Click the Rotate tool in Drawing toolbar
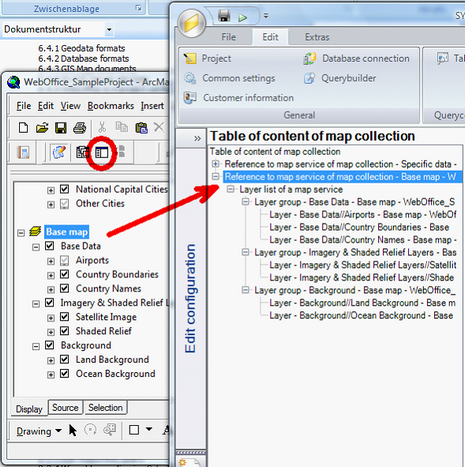The width and height of the screenshot is (465, 467). tap(90, 430)
